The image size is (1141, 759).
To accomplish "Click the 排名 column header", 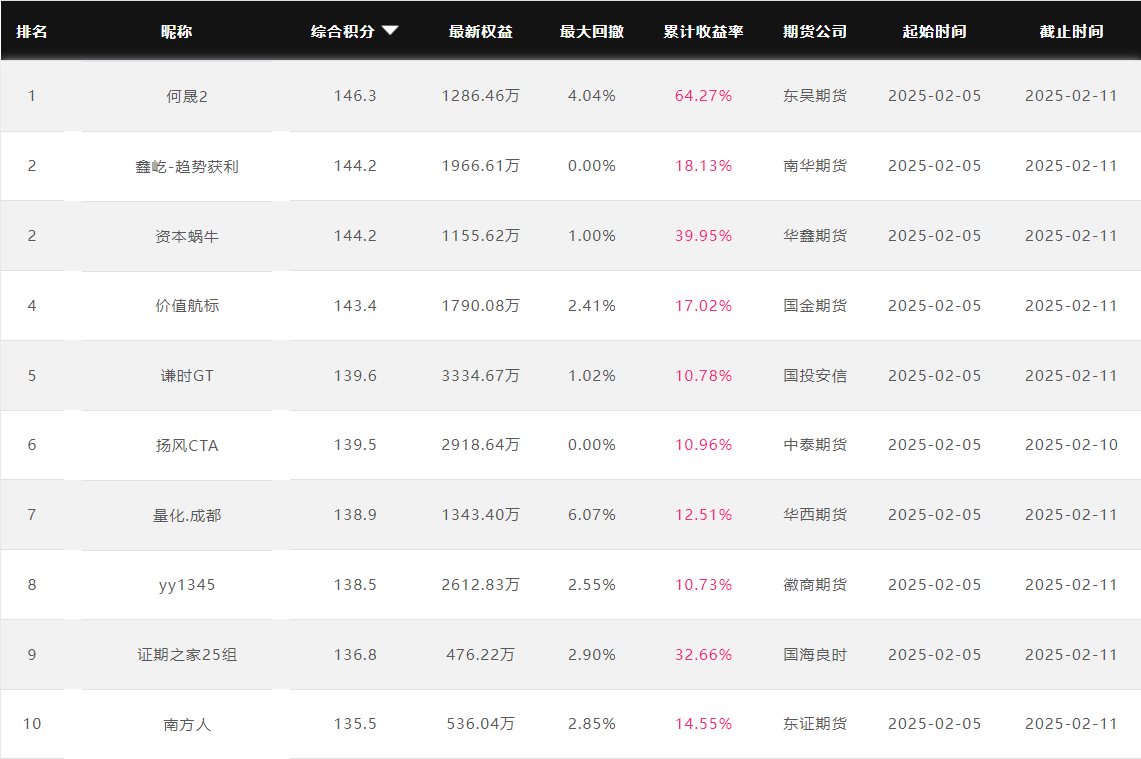I will click(31, 31).
